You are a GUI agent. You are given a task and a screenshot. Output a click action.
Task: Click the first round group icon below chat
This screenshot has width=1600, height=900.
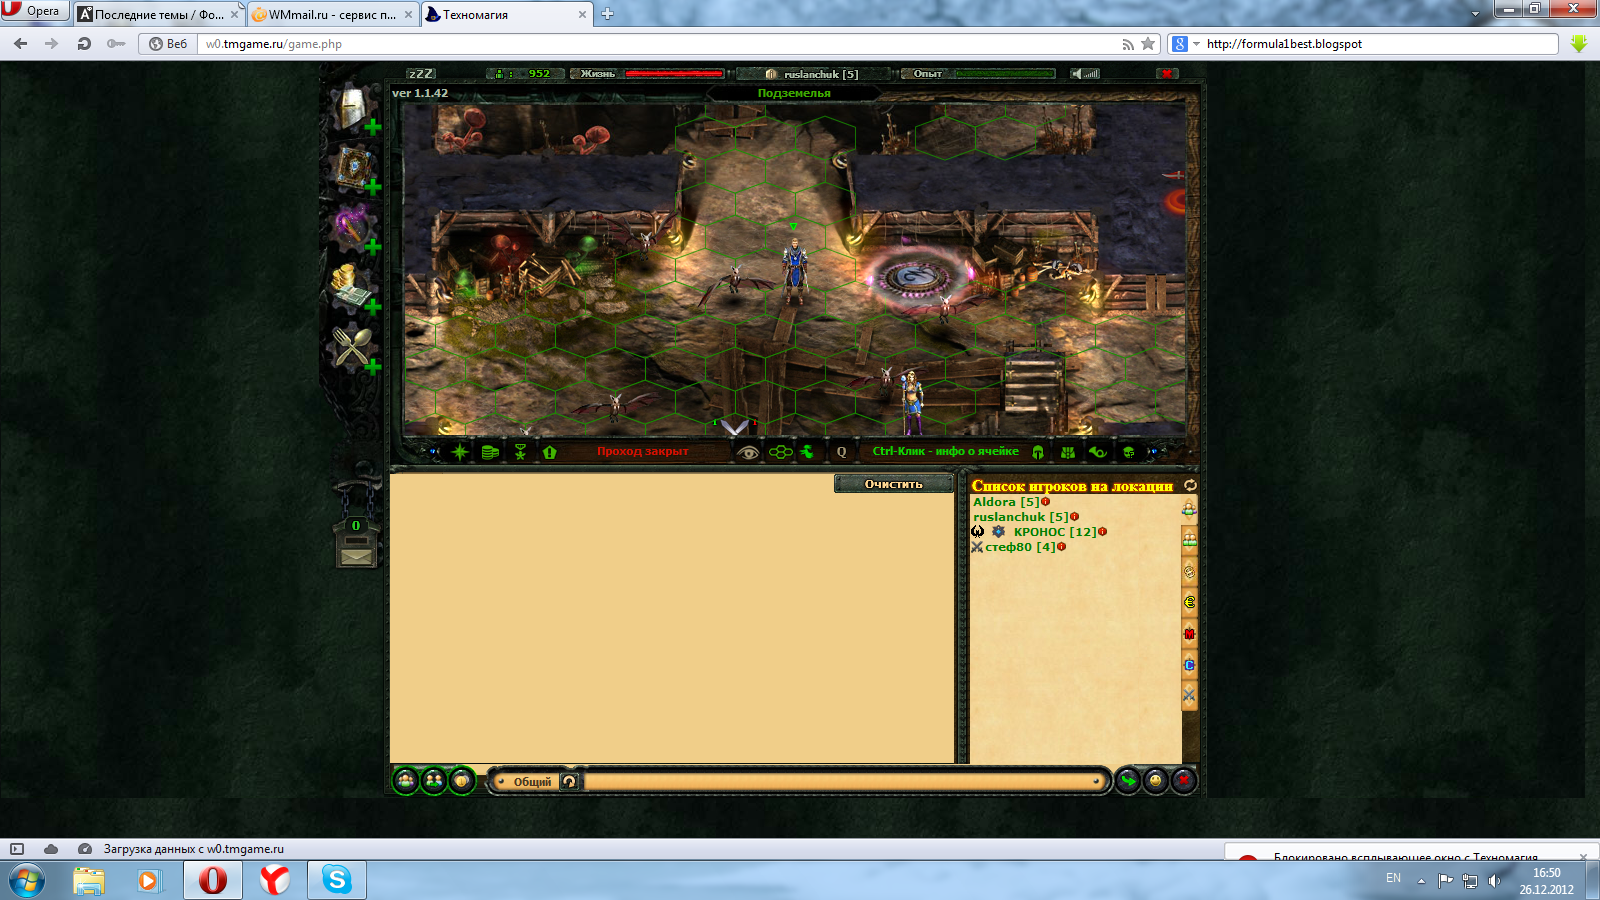click(406, 780)
